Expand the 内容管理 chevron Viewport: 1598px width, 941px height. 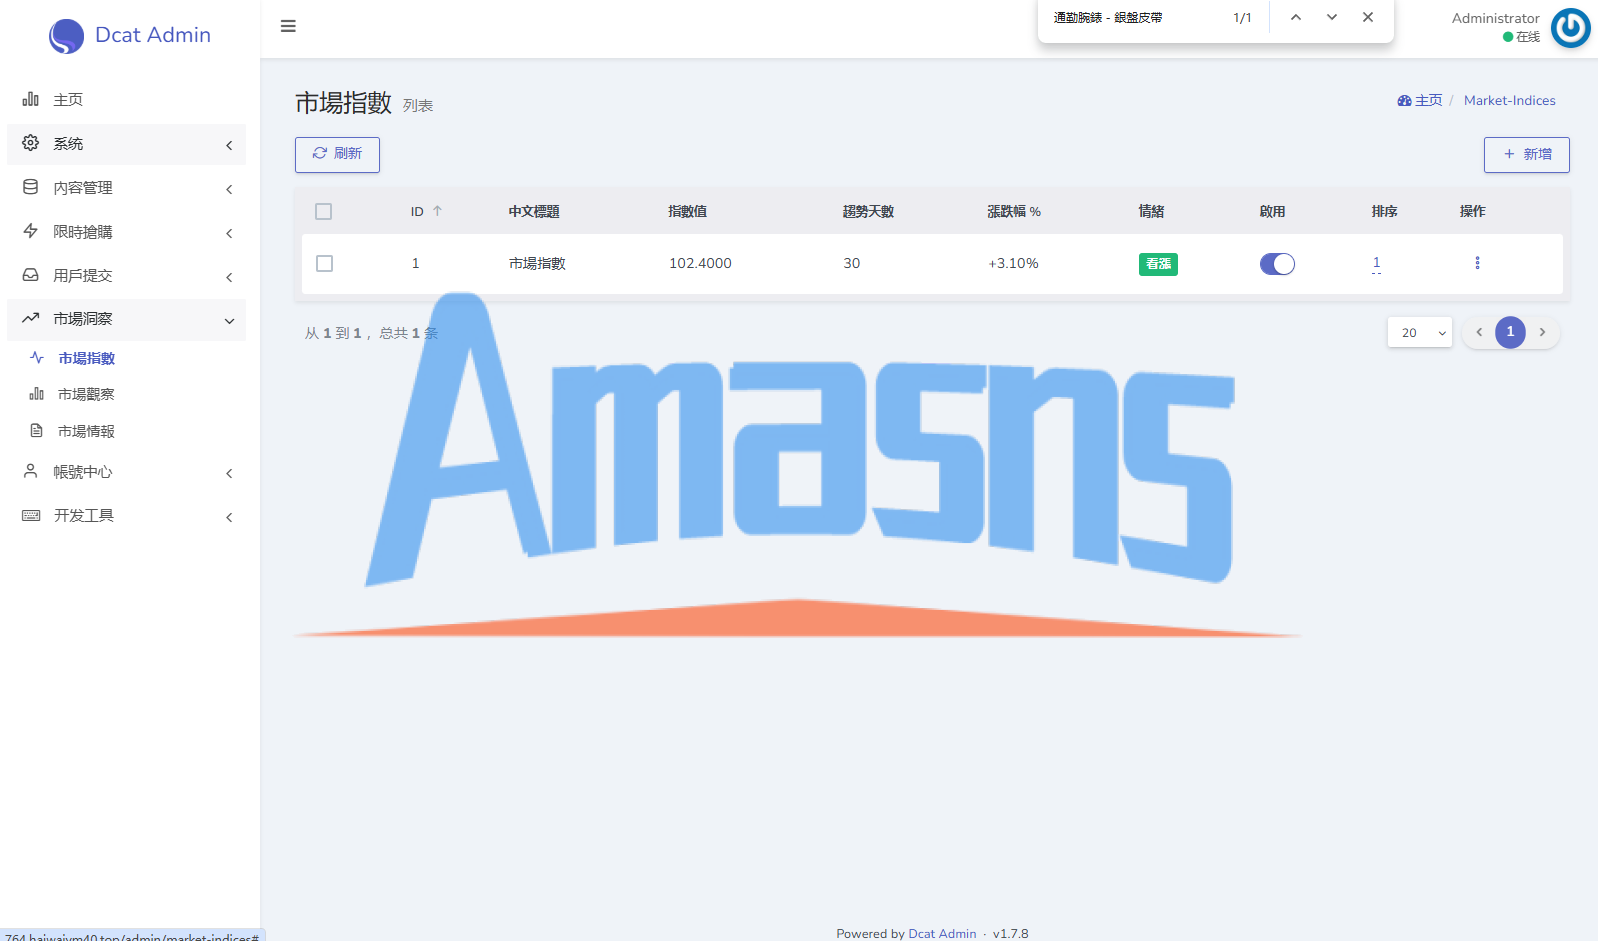(229, 189)
